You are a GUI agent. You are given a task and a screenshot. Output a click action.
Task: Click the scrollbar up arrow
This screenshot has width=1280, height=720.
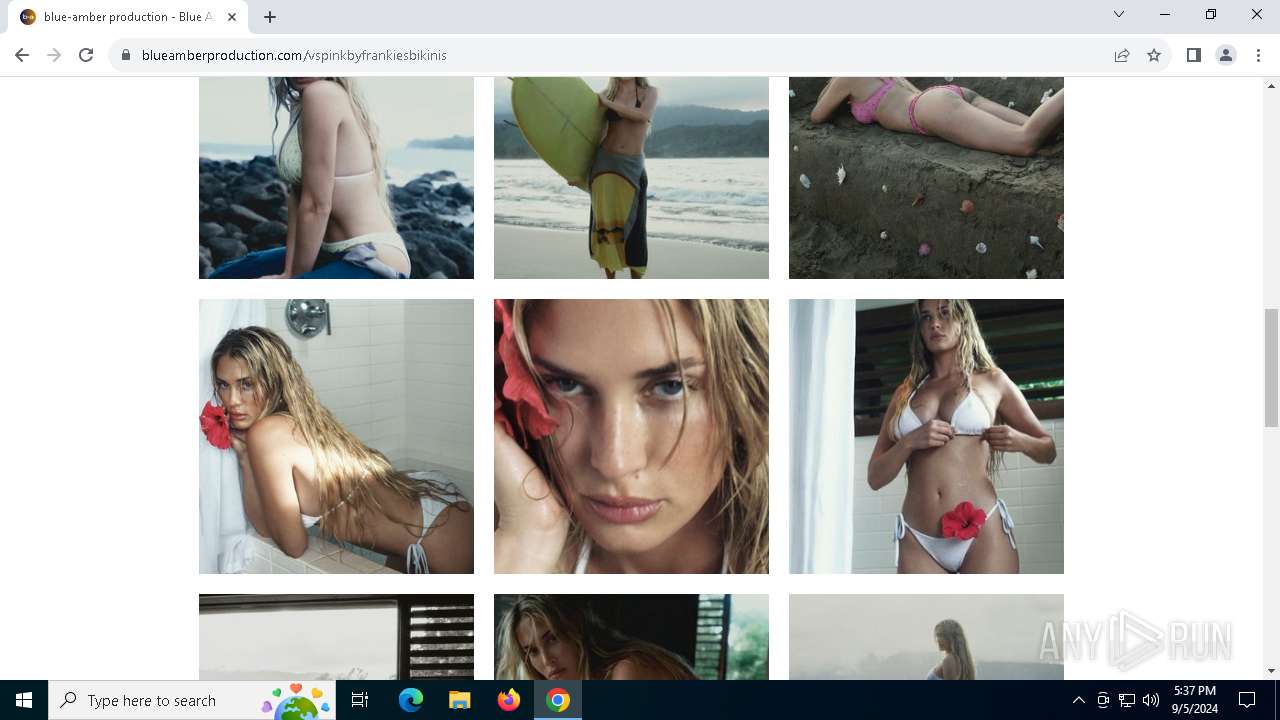[x=1271, y=86]
